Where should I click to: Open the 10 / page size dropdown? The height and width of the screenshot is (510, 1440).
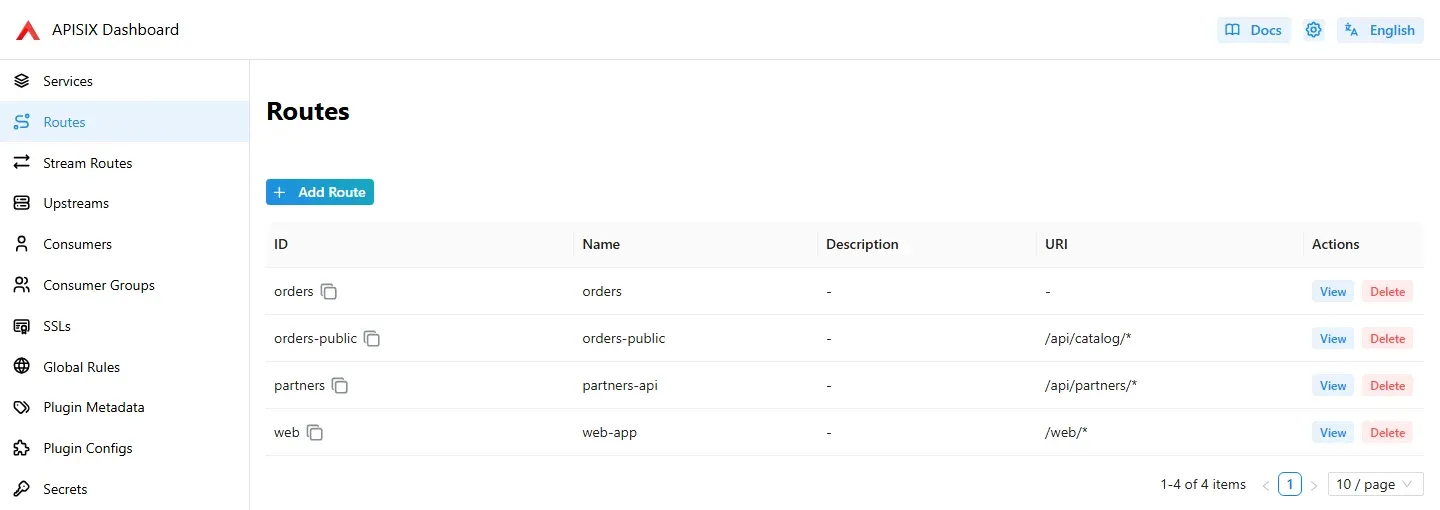point(1376,484)
